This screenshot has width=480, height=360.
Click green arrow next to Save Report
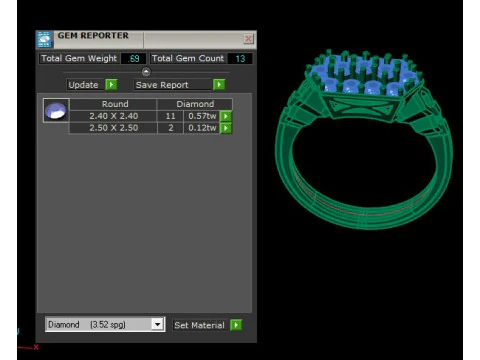219,85
